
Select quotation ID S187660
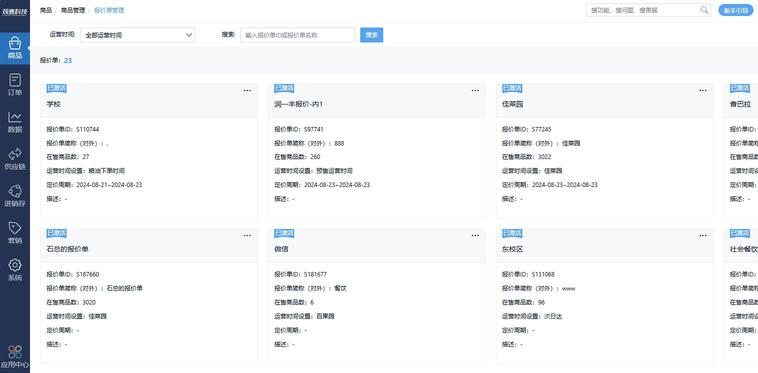pos(87,274)
